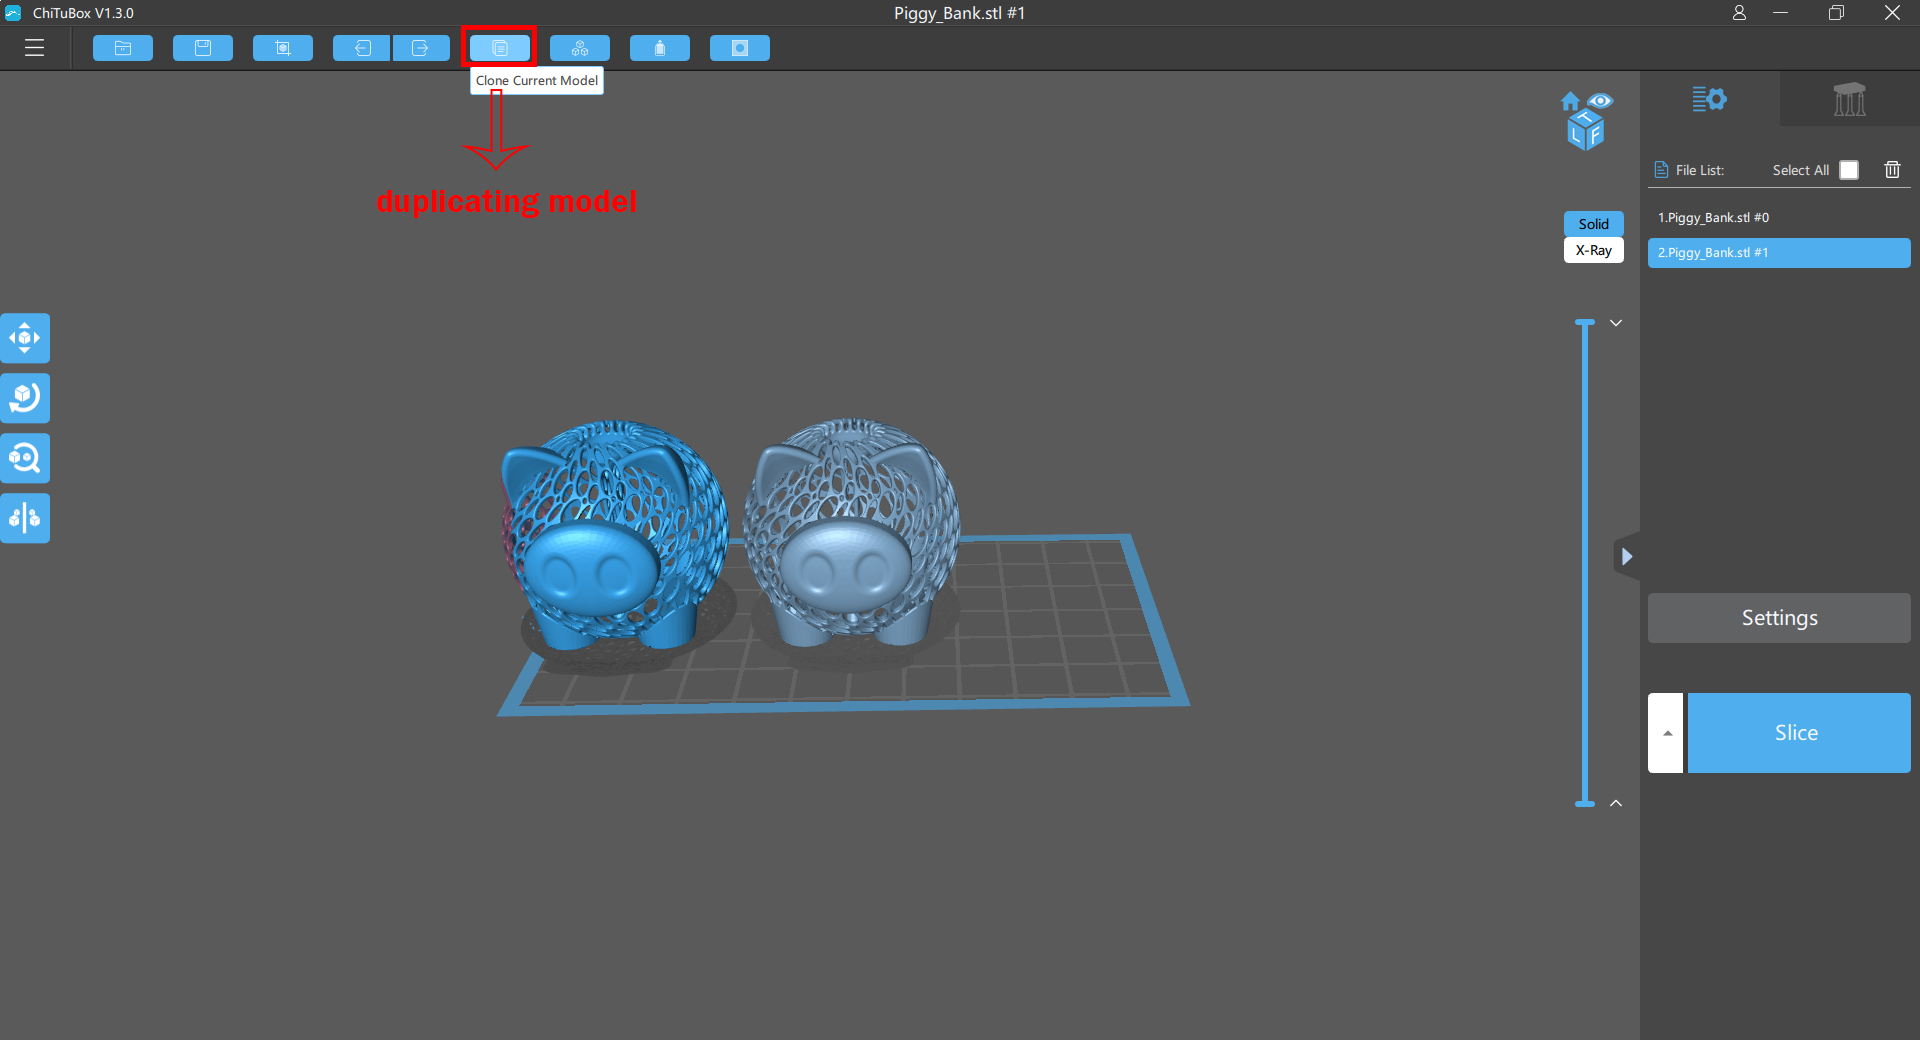Click the Clone Current Model icon
This screenshot has height=1040, width=1920.
(500, 48)
